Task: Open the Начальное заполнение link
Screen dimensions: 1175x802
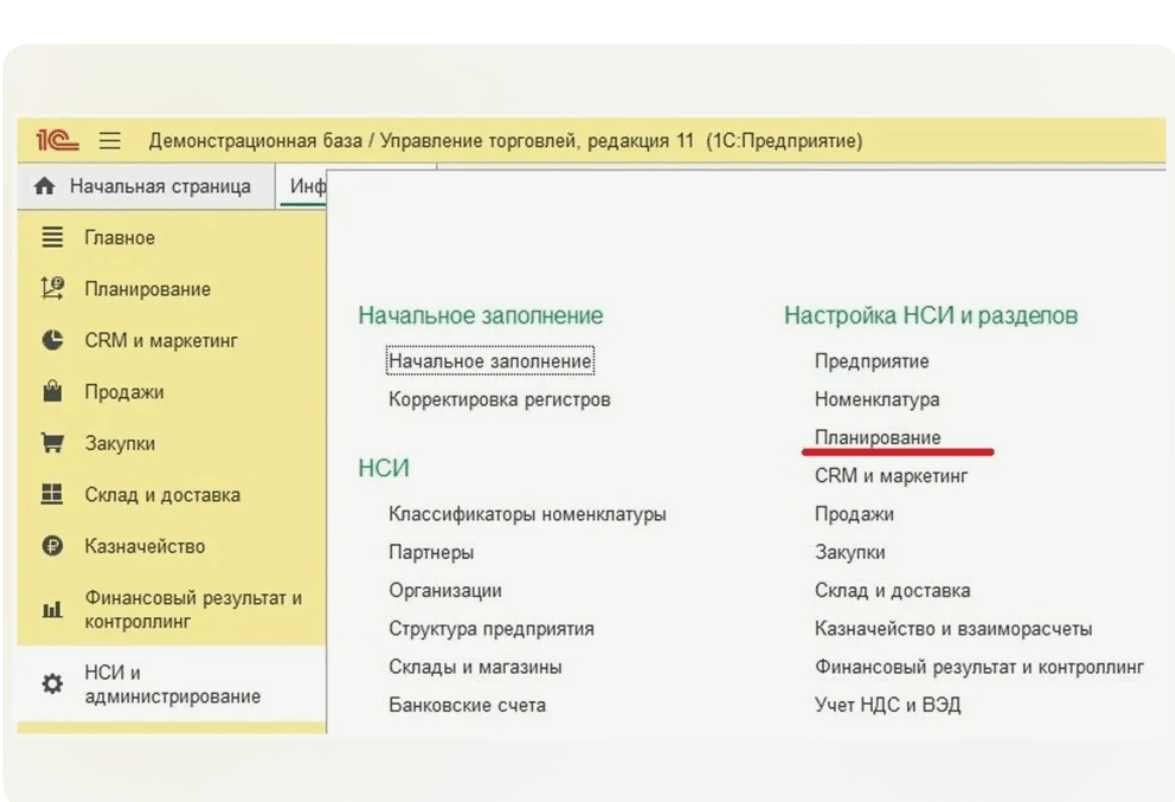Action: (490, 361)
